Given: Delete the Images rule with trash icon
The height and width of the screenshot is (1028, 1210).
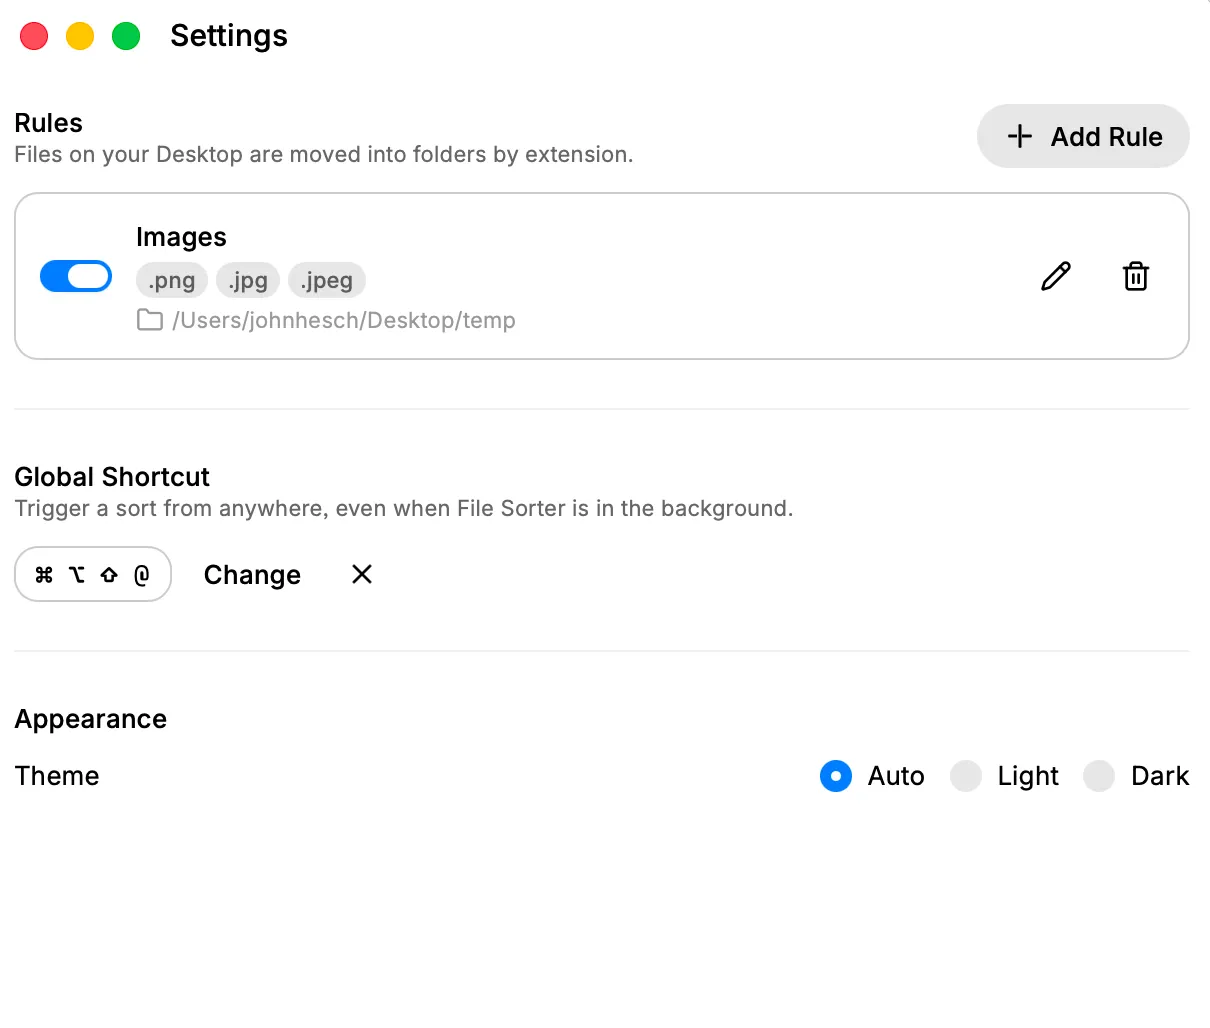Looking at the screenshot, I should 1136,276.
